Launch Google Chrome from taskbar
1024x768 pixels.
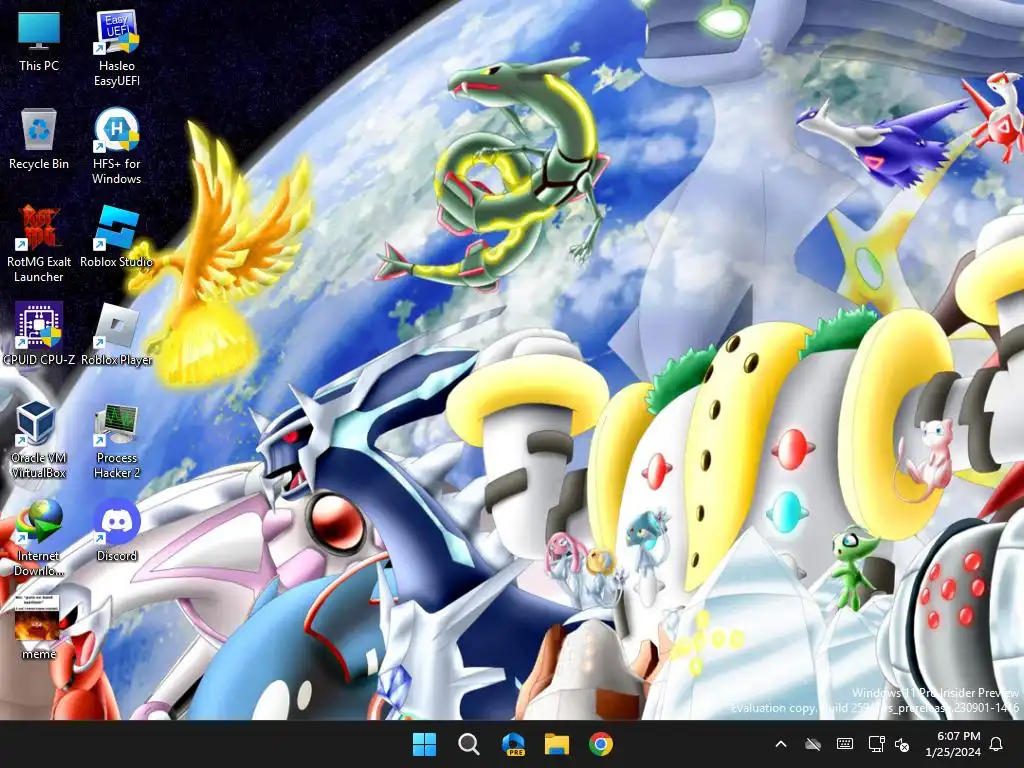[x=601, y=744]
